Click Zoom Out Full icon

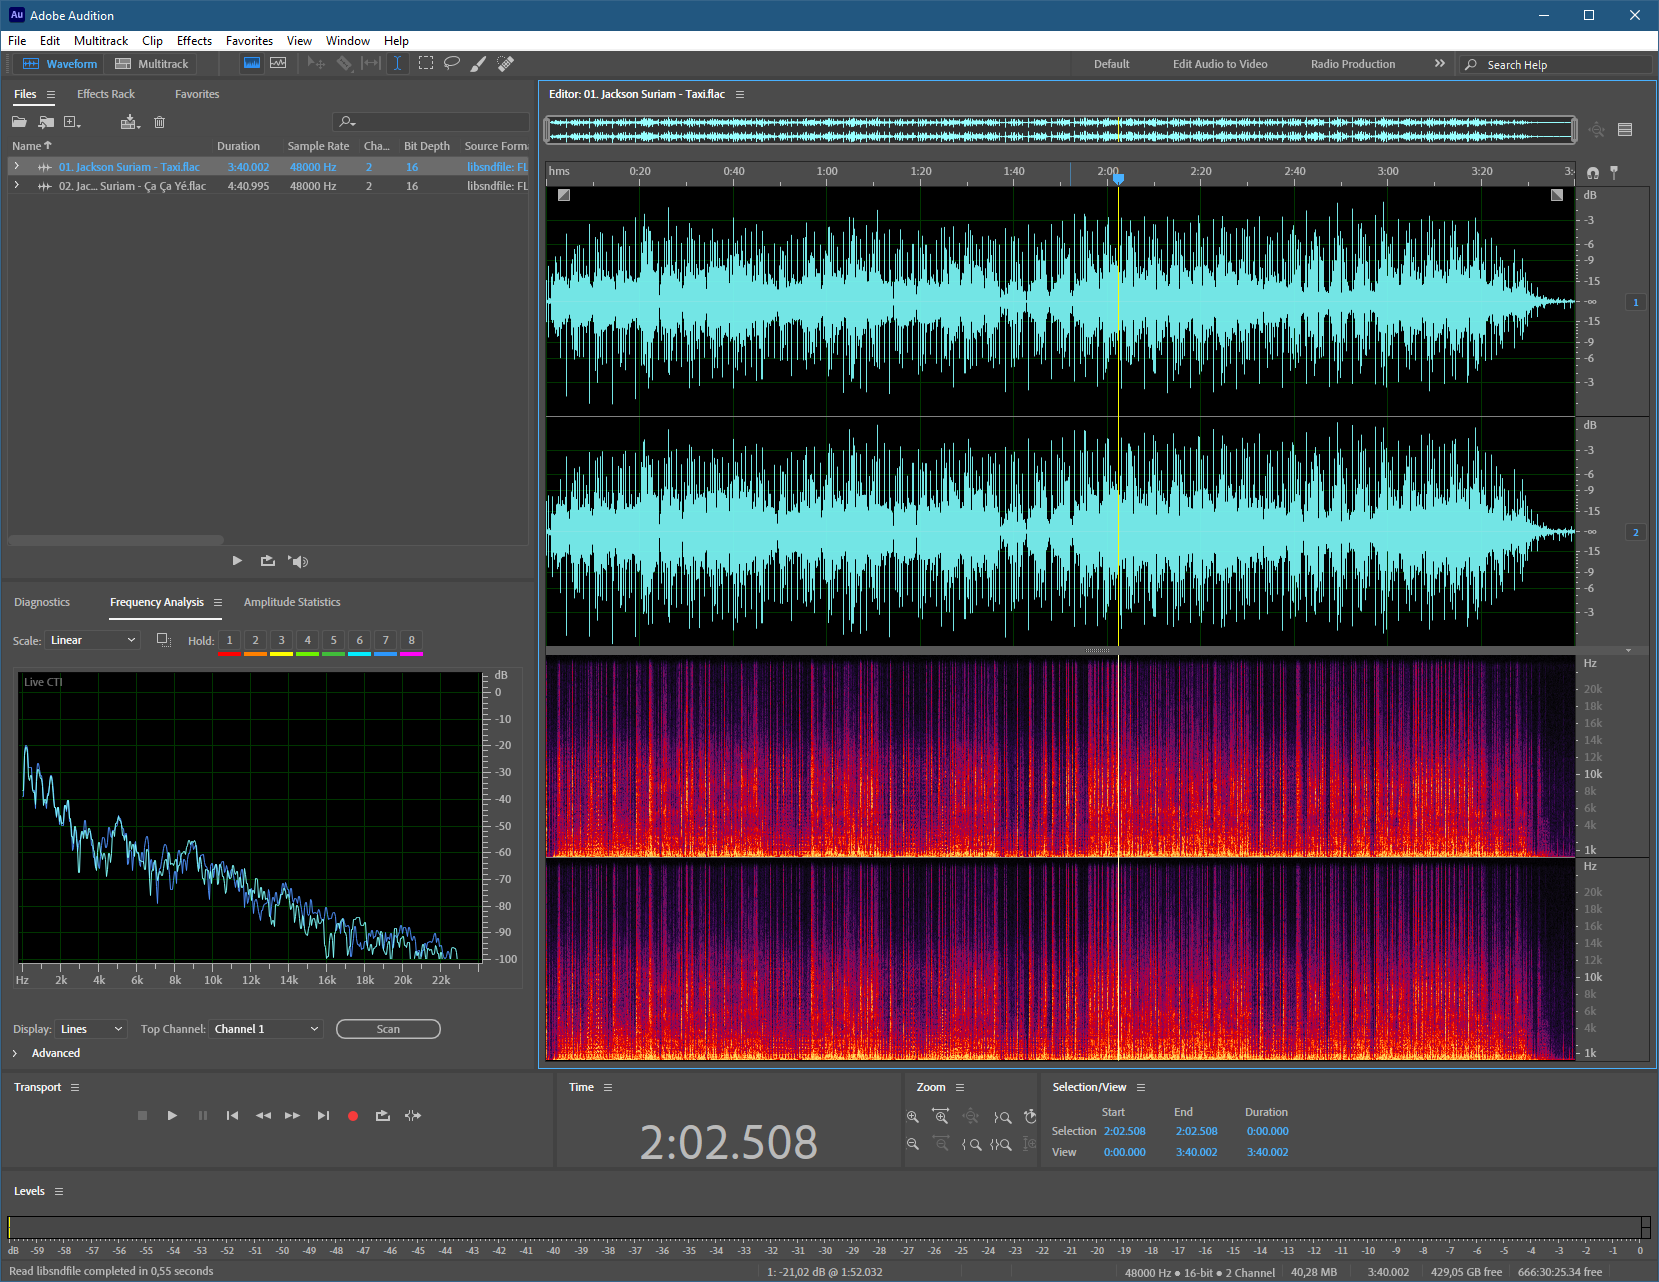pos(971,1116)
